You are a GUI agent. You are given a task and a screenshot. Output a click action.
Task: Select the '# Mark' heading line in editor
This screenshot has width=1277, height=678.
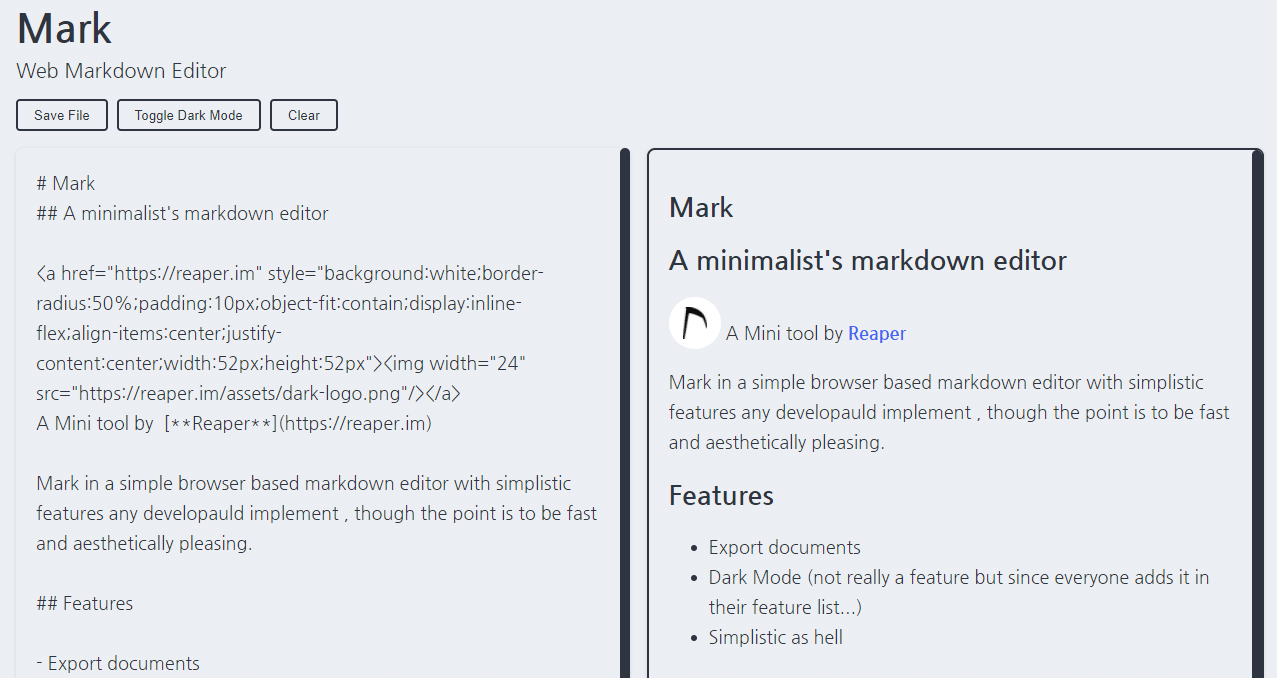pos(64,183)
